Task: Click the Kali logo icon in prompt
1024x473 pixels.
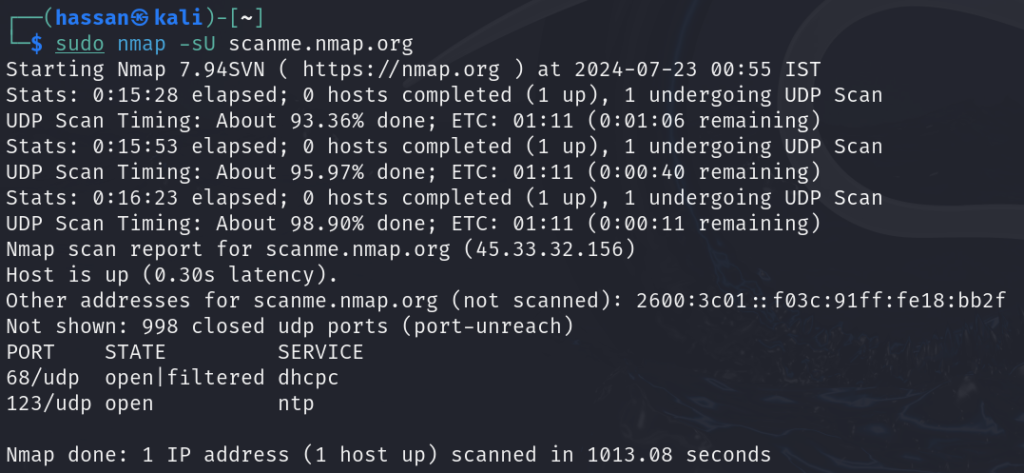Action: coord(140,18)
